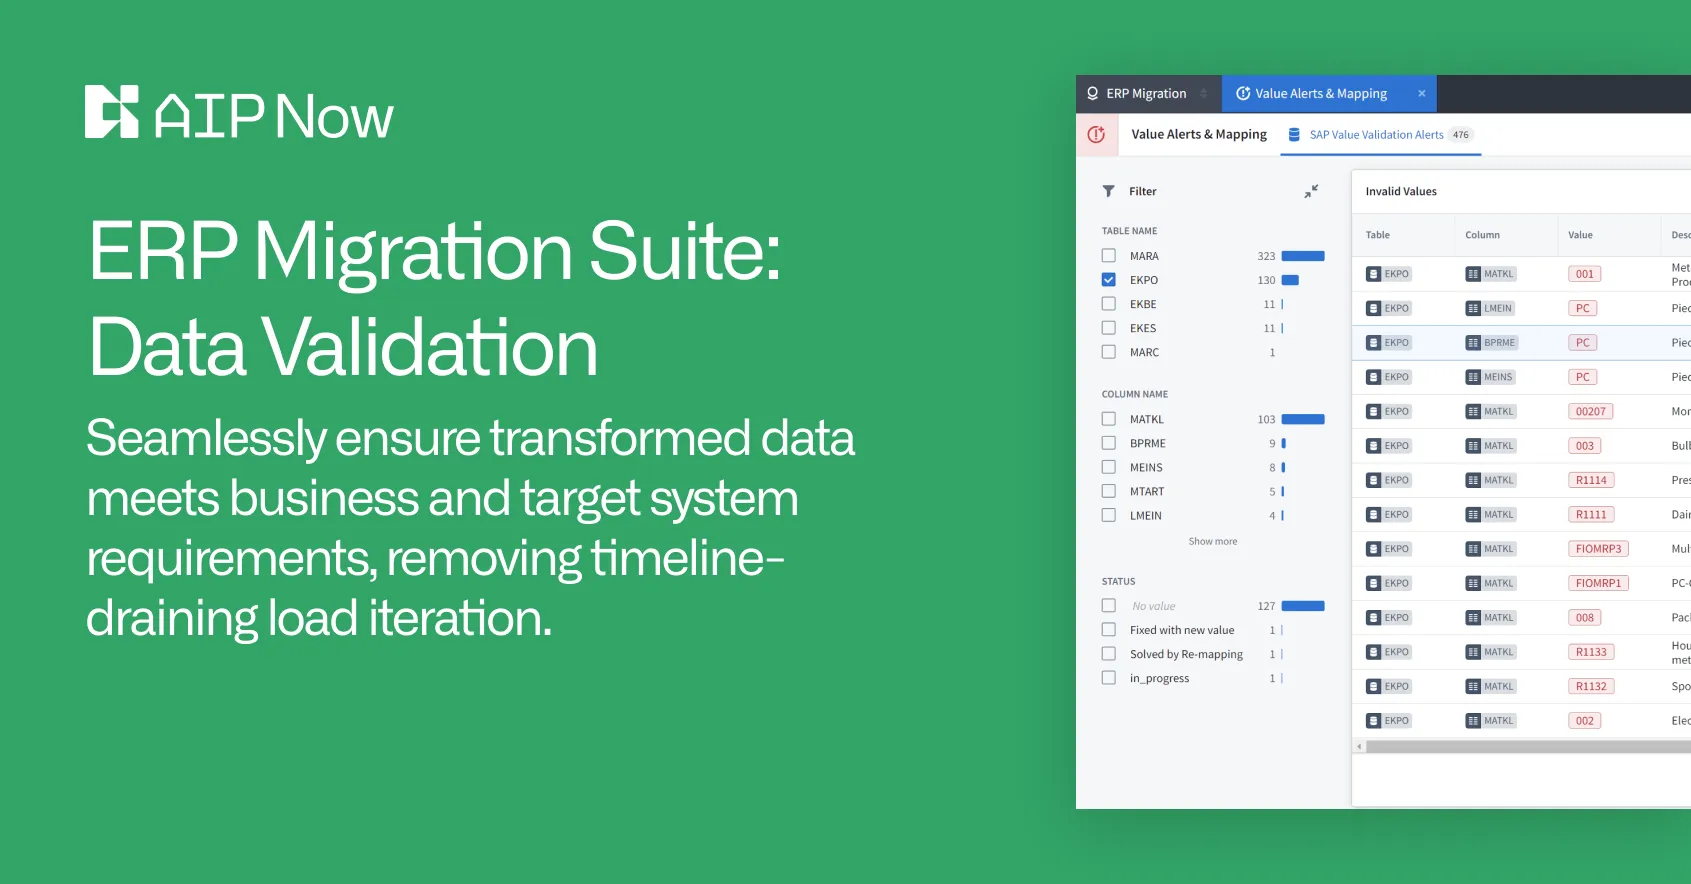
Task: Click the database icon beside SAP Value Validation Alerts
Action: [1294, 135]
